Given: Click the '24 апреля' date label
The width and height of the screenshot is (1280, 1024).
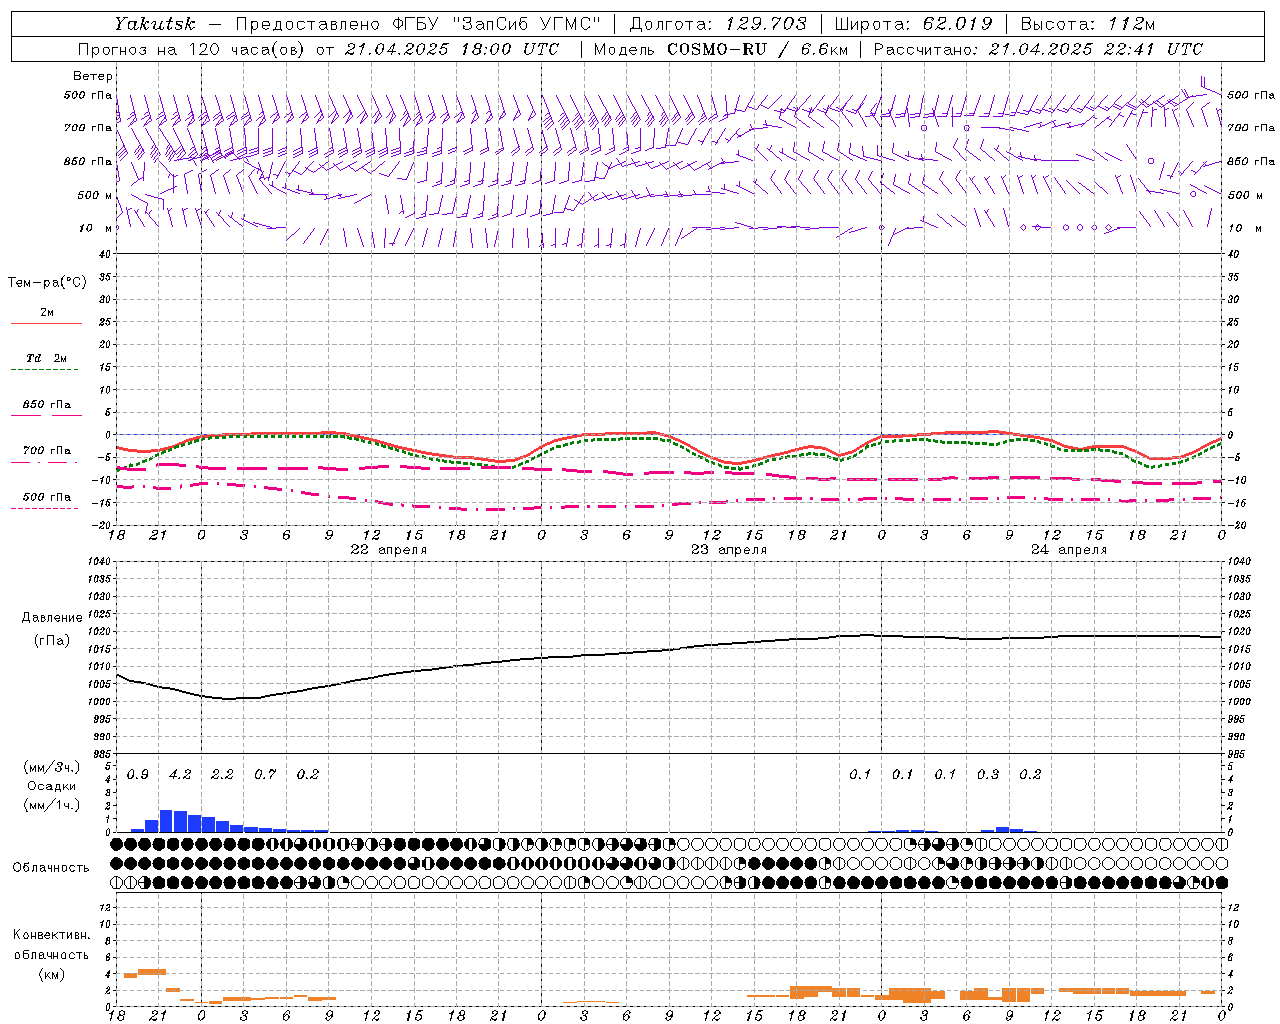Looking at the screenshot, I should 1069,550.
